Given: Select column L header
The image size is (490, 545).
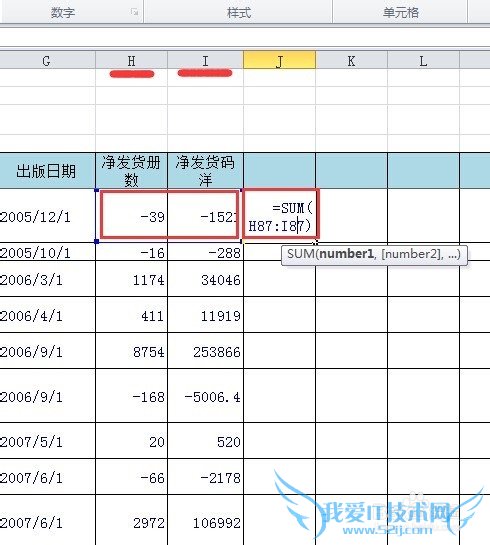Looking at the screenshot, I should [x=423, y=60].
